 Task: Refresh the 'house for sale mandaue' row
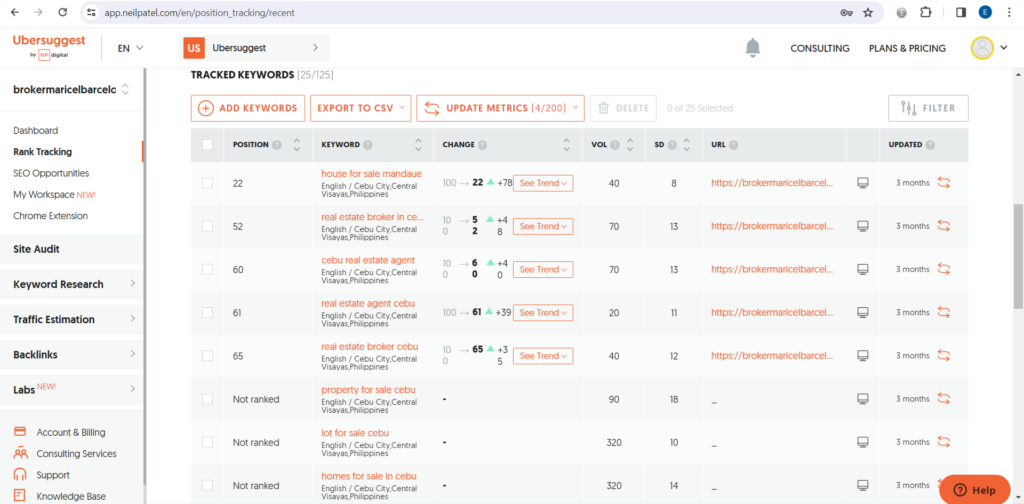[943, 183]
